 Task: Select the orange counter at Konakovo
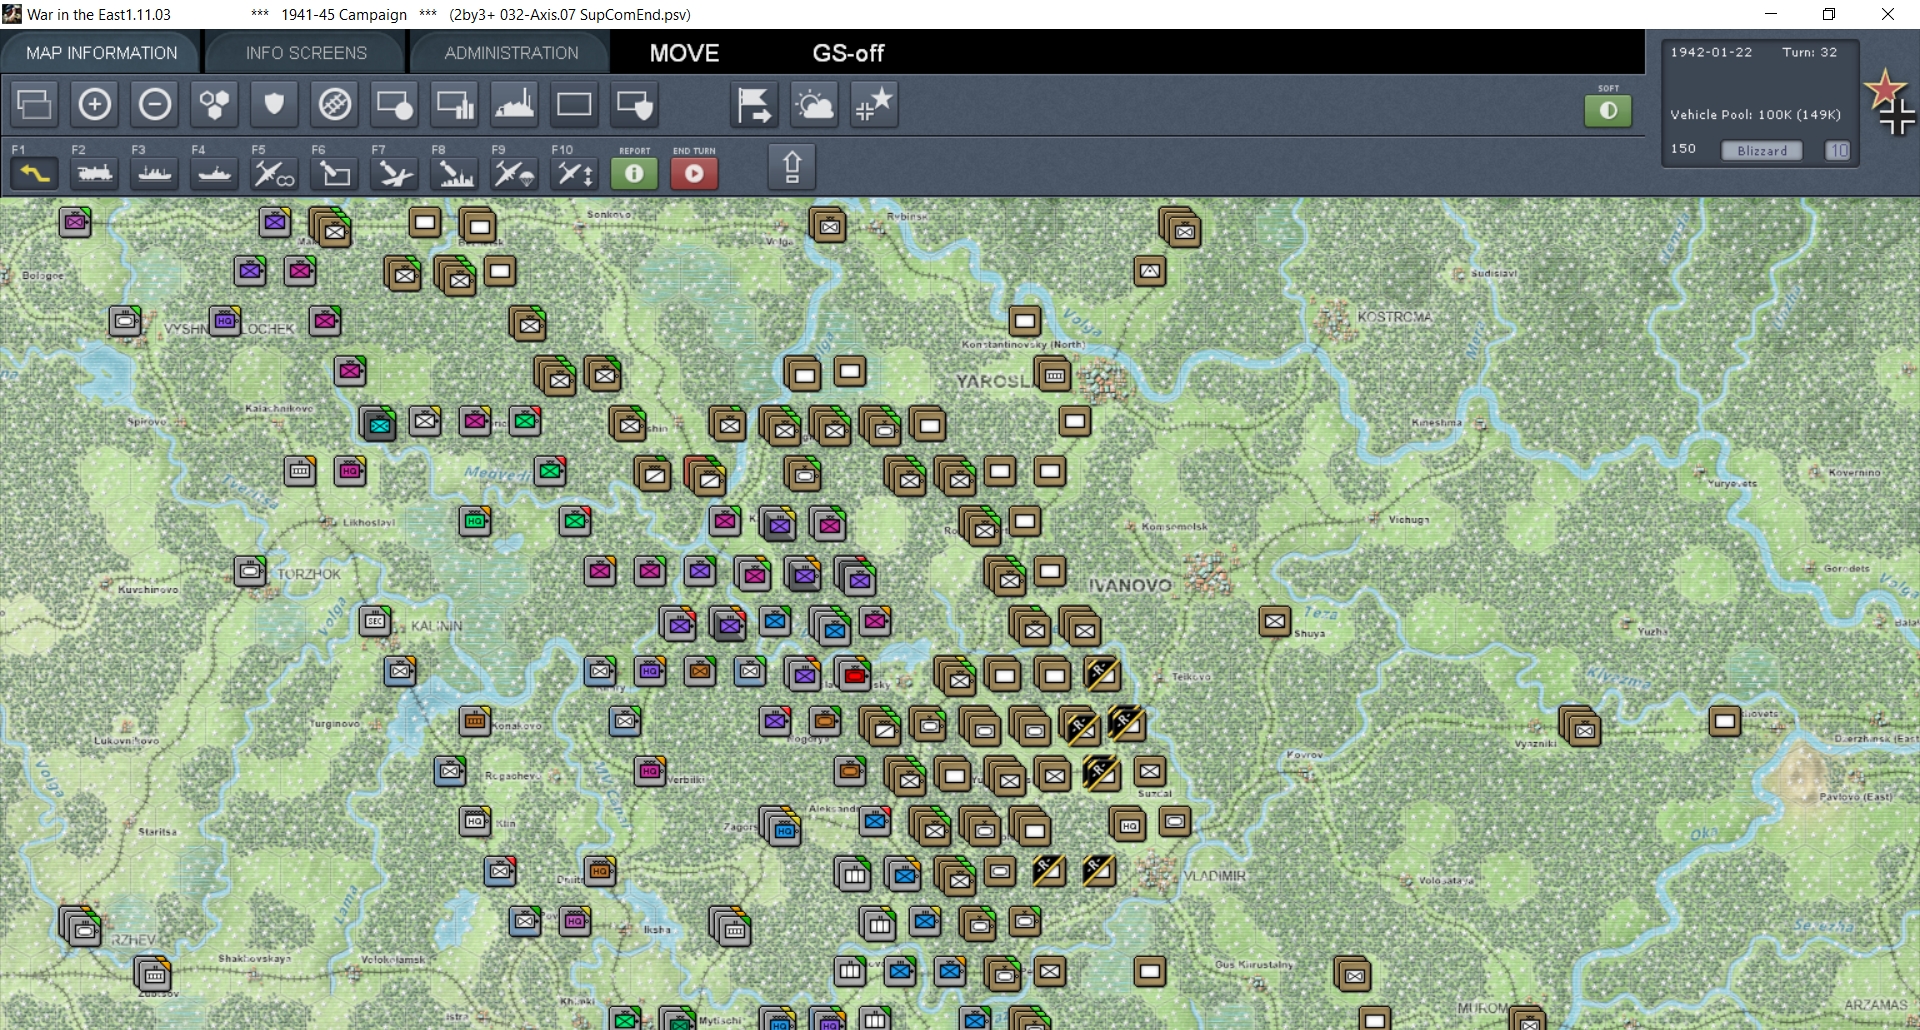click(475, 721)
